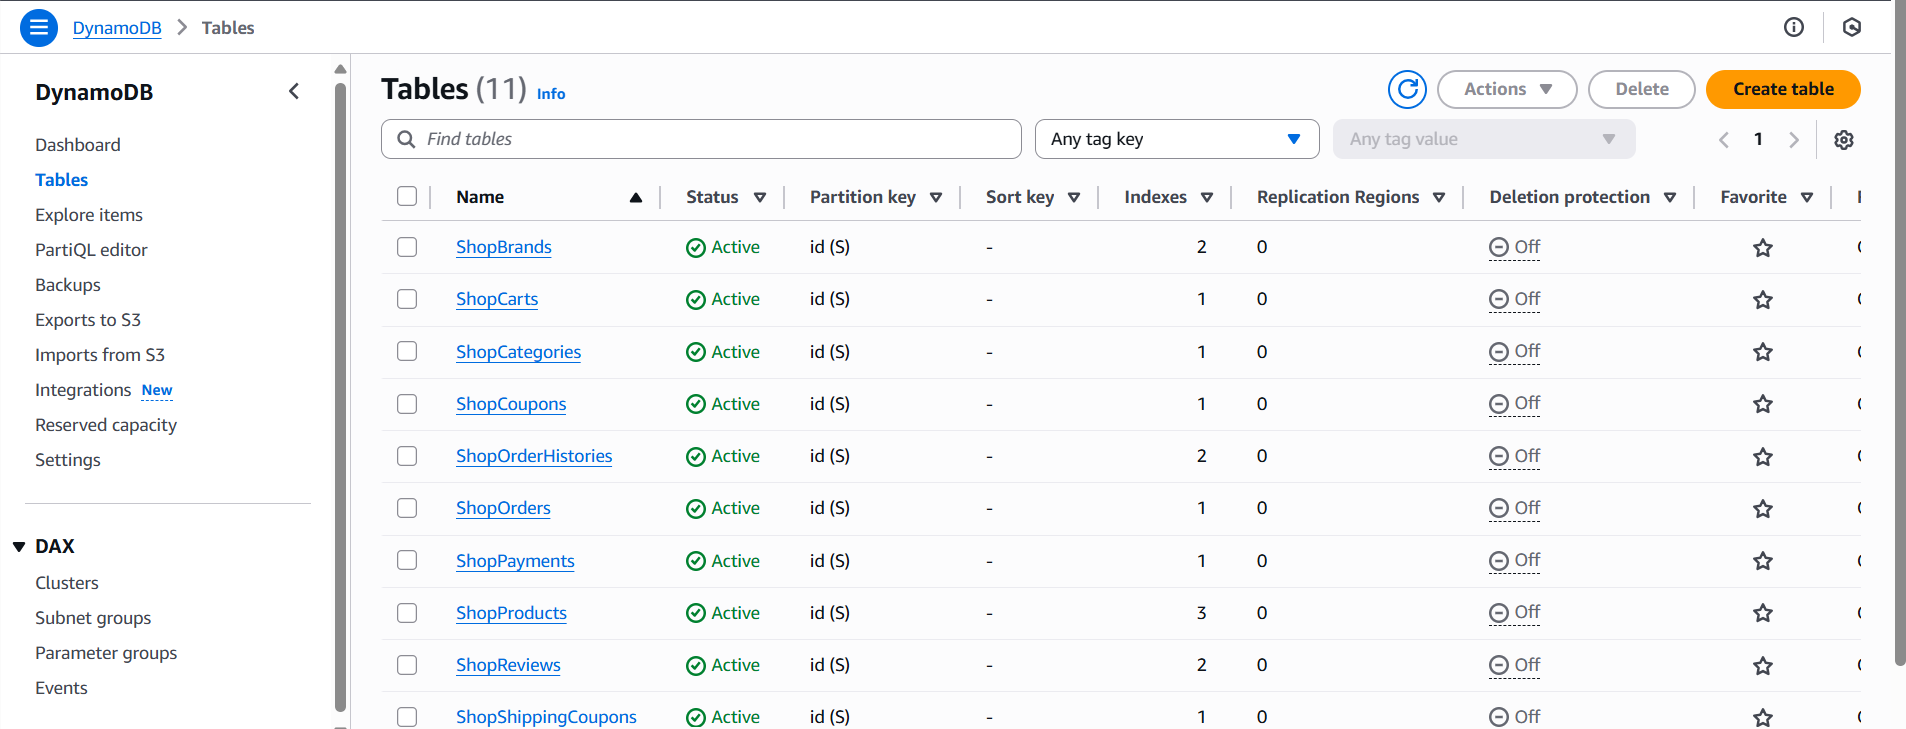1906x729 pixels.
Task: Check the ShopProducts row checkbox
Action: point(407,613)
